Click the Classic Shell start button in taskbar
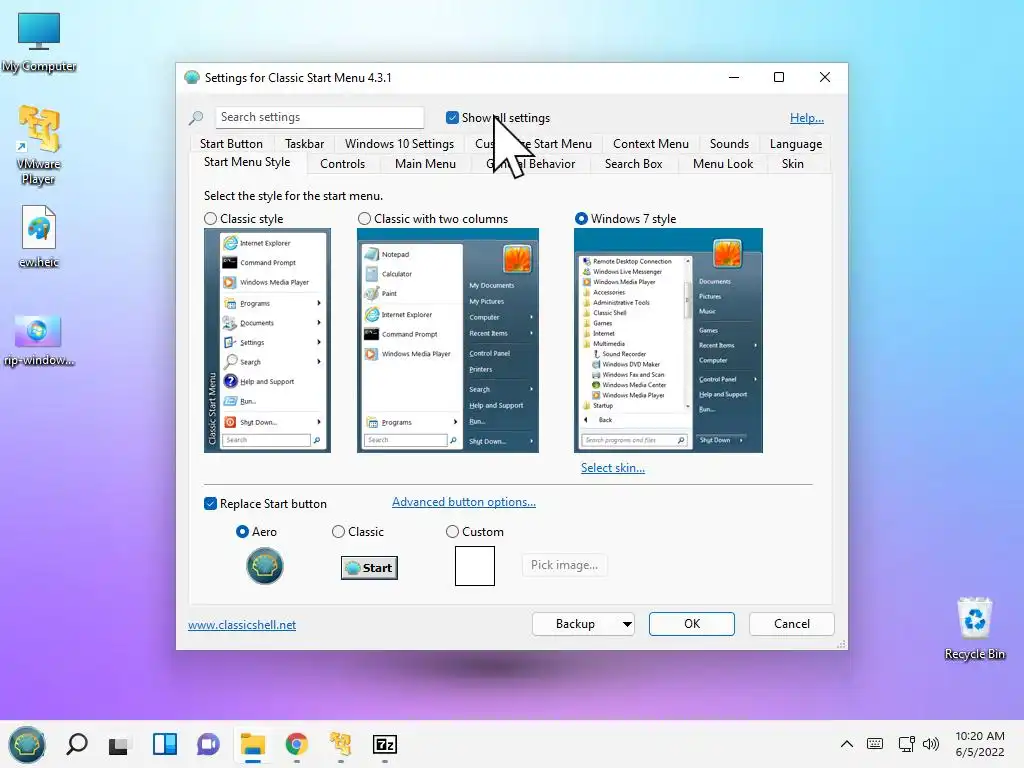1024x768 pixels. (27, 744)
